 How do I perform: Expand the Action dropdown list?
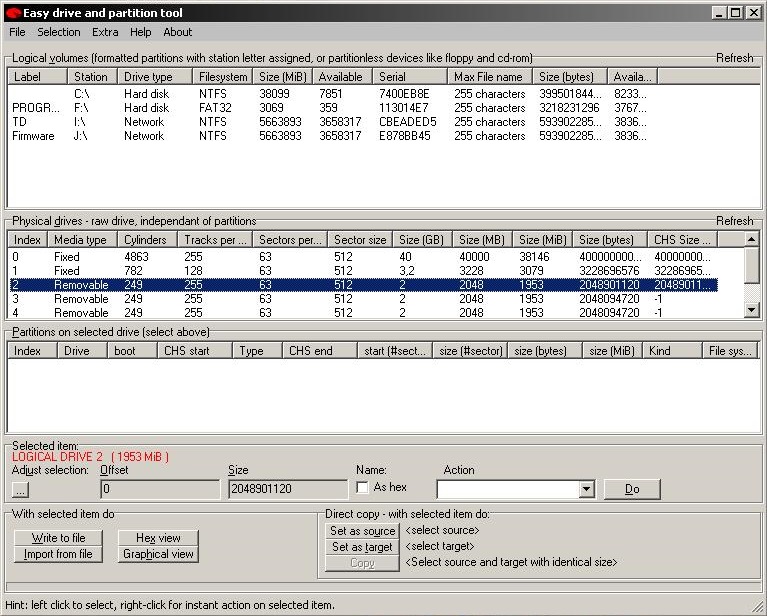(587, 490)
